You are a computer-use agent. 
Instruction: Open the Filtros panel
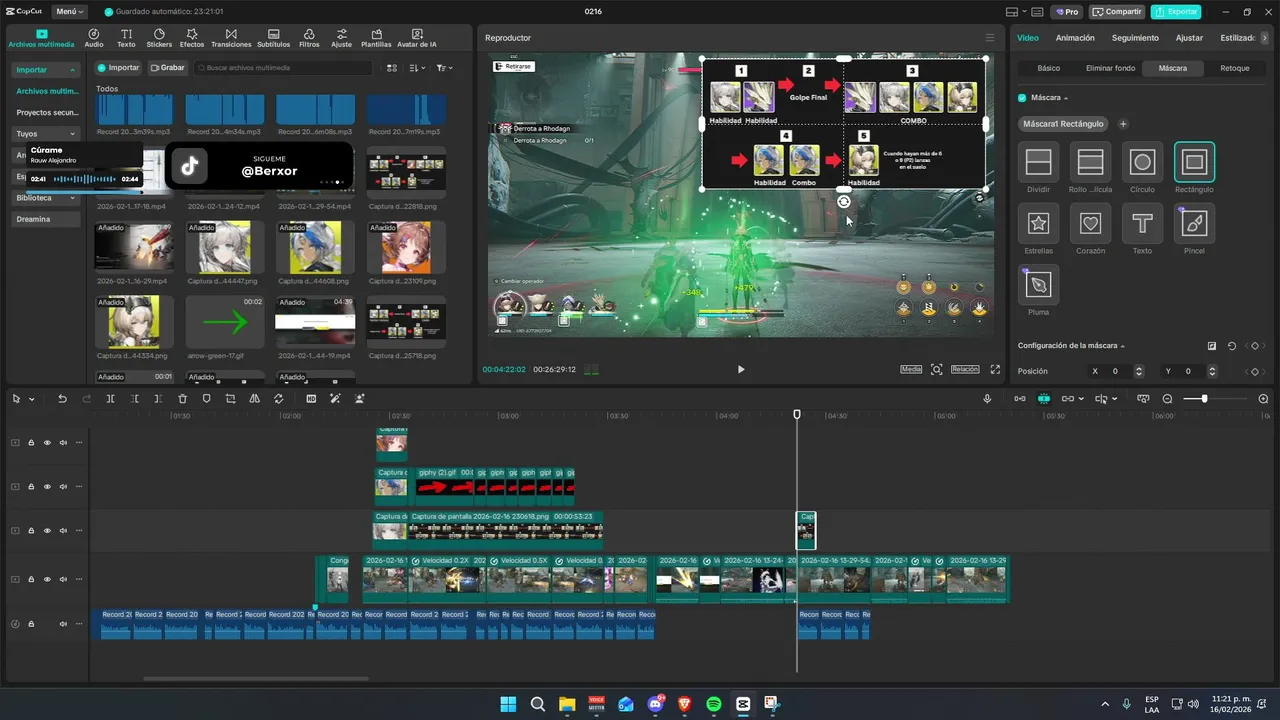(x=309, y=39)
